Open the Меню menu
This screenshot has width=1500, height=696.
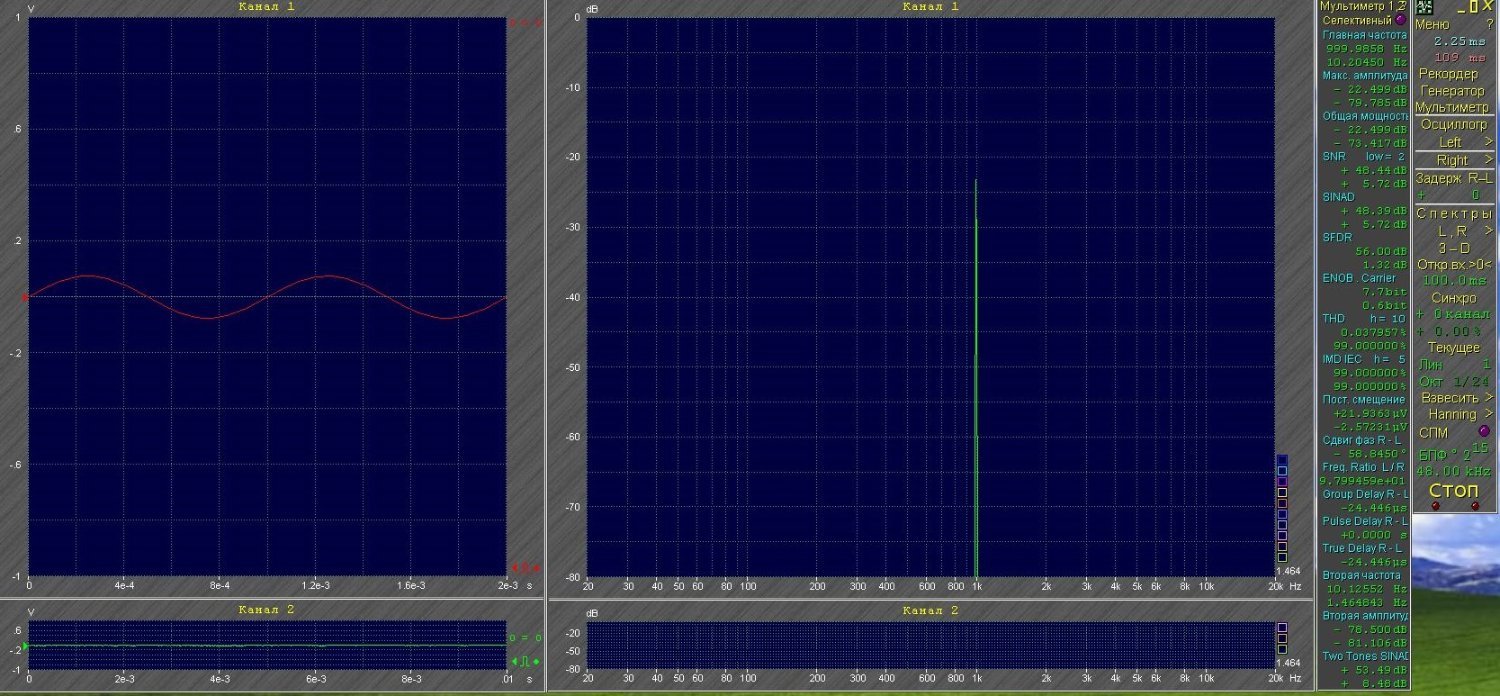(1431, 24)
